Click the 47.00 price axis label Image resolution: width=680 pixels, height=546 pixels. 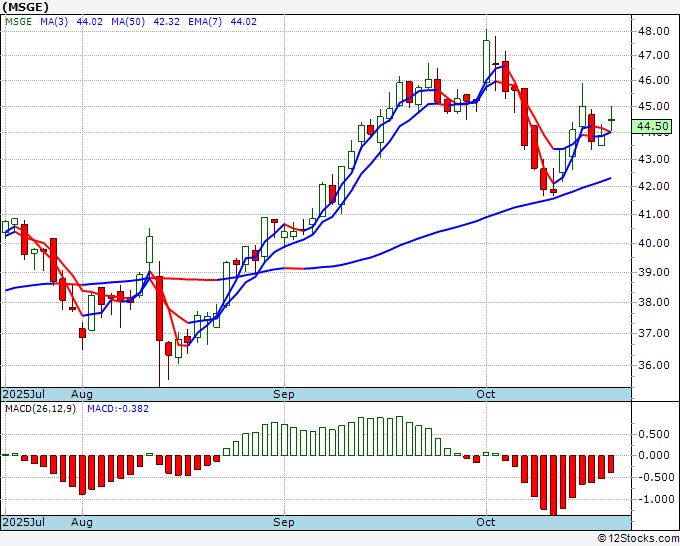pyautogui.click(x=654, y=56)
